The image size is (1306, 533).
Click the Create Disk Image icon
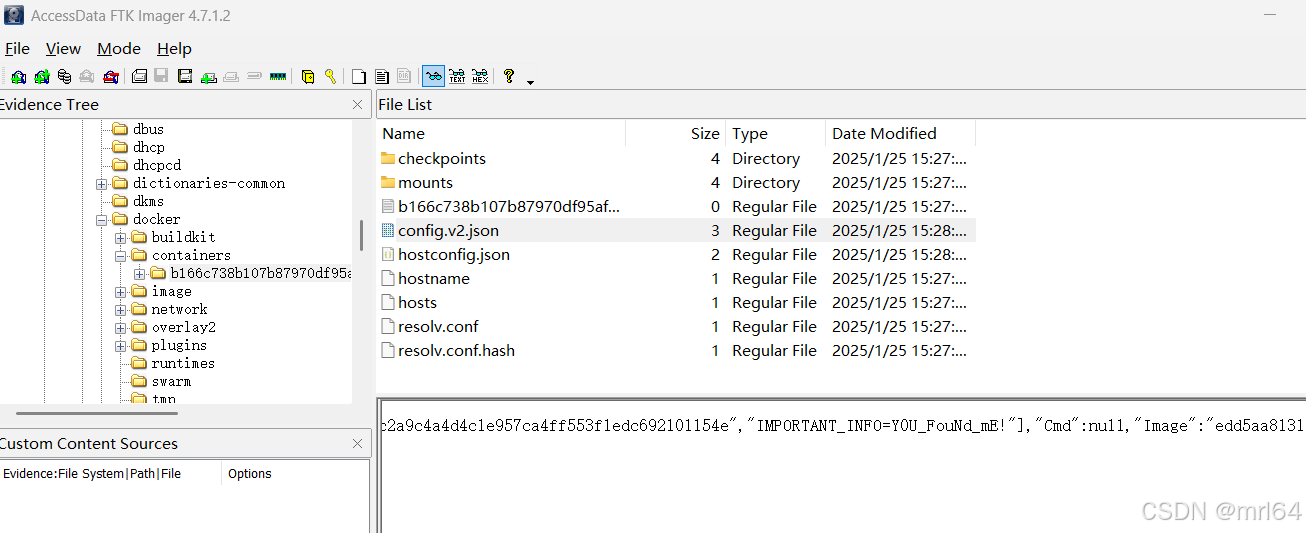139,76
